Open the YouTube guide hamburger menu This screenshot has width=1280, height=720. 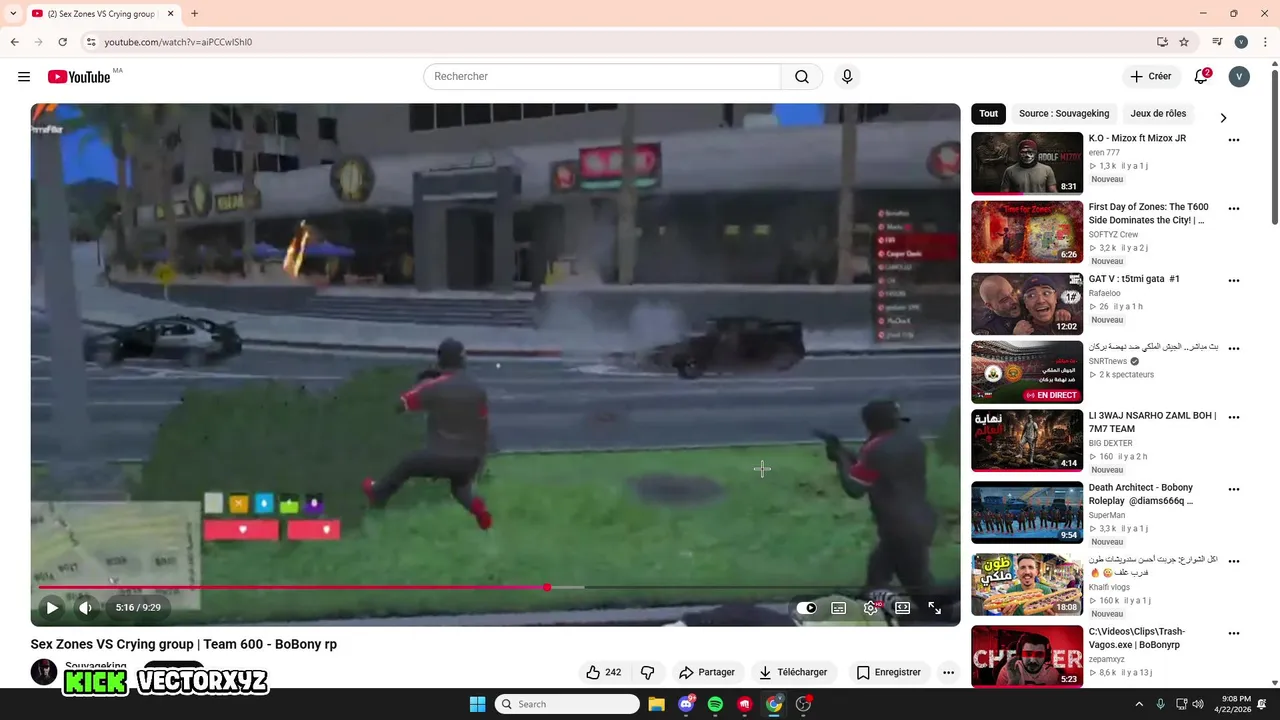[24, 77]
